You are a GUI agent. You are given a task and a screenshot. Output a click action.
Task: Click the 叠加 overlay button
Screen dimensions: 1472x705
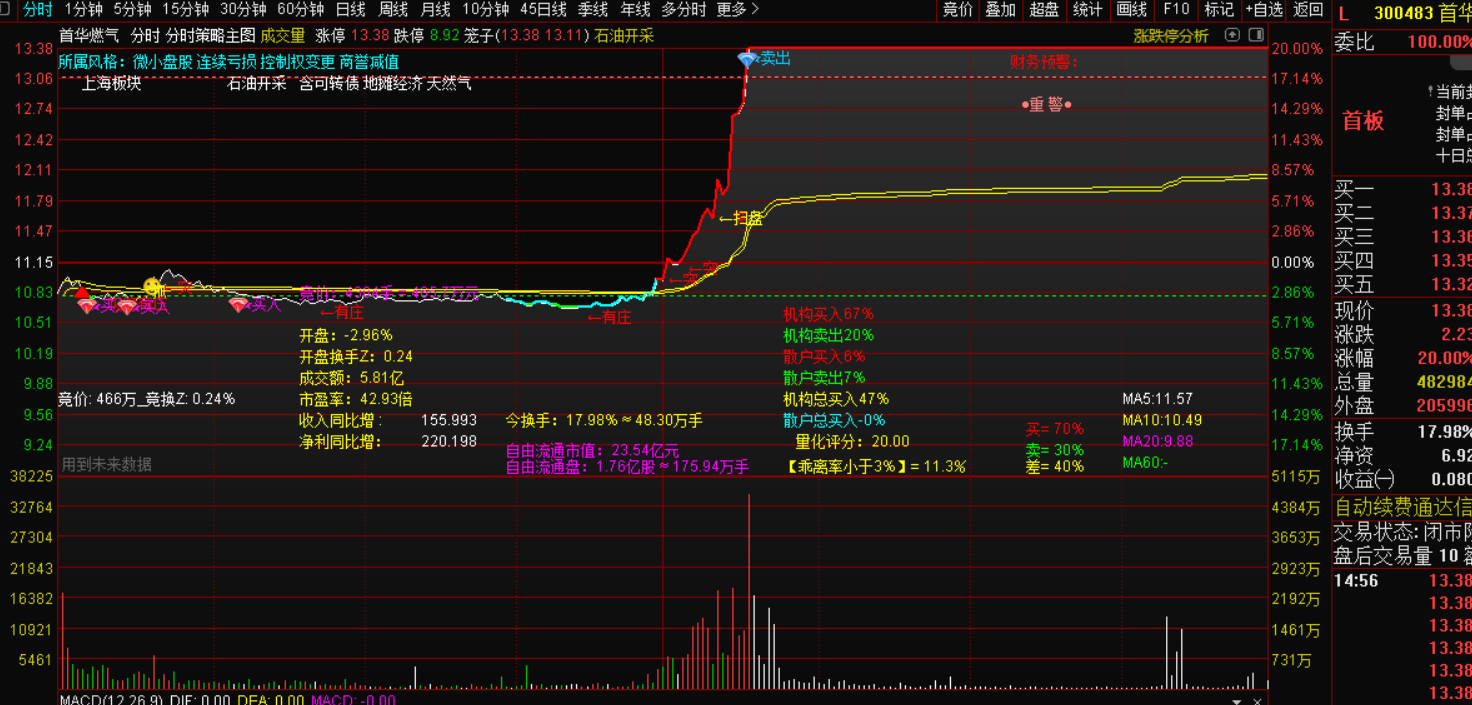(1000, 9)
